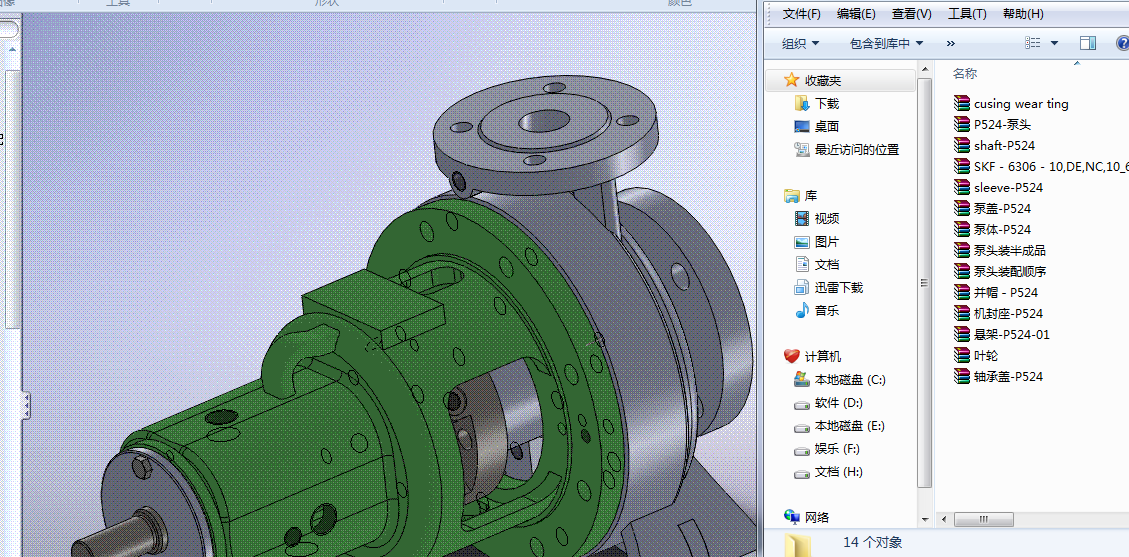Open the 文件(F) menu

pyautogui.click(x=801, y=13)
